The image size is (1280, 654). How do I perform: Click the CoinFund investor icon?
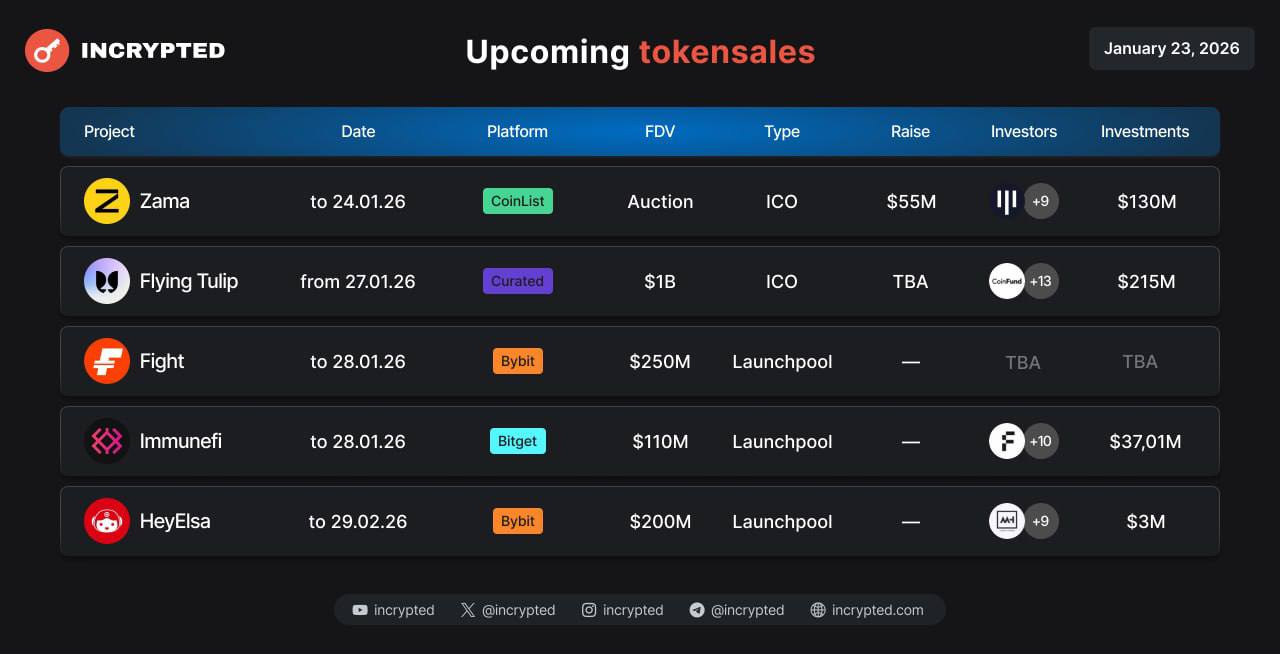point(1006,281)
